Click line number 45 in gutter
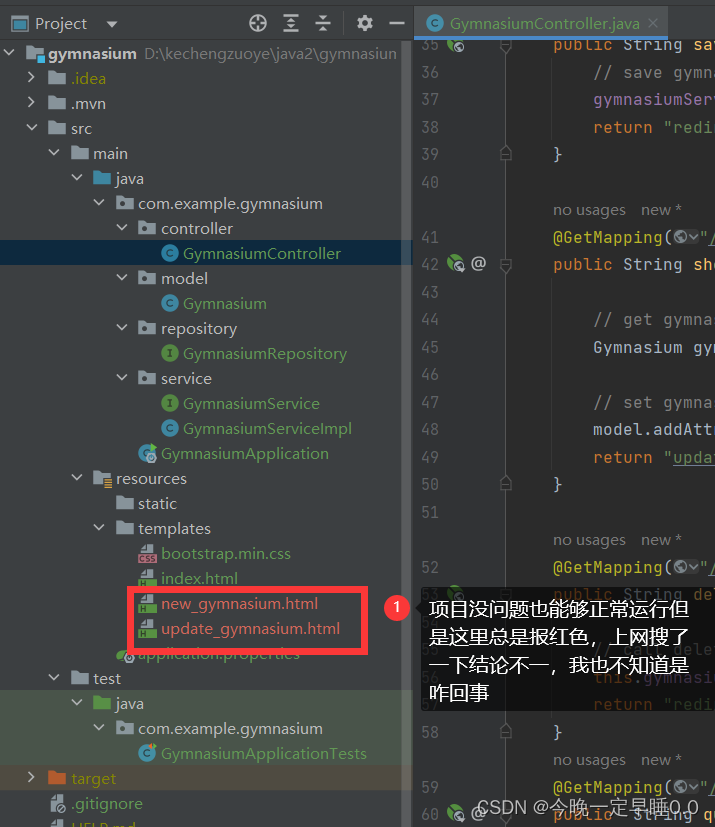The image size is (715, 827). pyautogui.click(x=430, y=347)
